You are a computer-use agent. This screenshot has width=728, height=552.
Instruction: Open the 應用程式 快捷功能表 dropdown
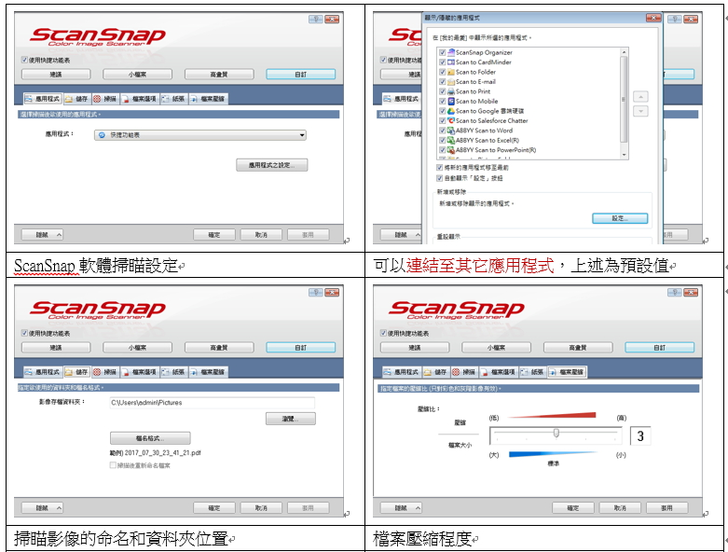click(x=200, y=135)
